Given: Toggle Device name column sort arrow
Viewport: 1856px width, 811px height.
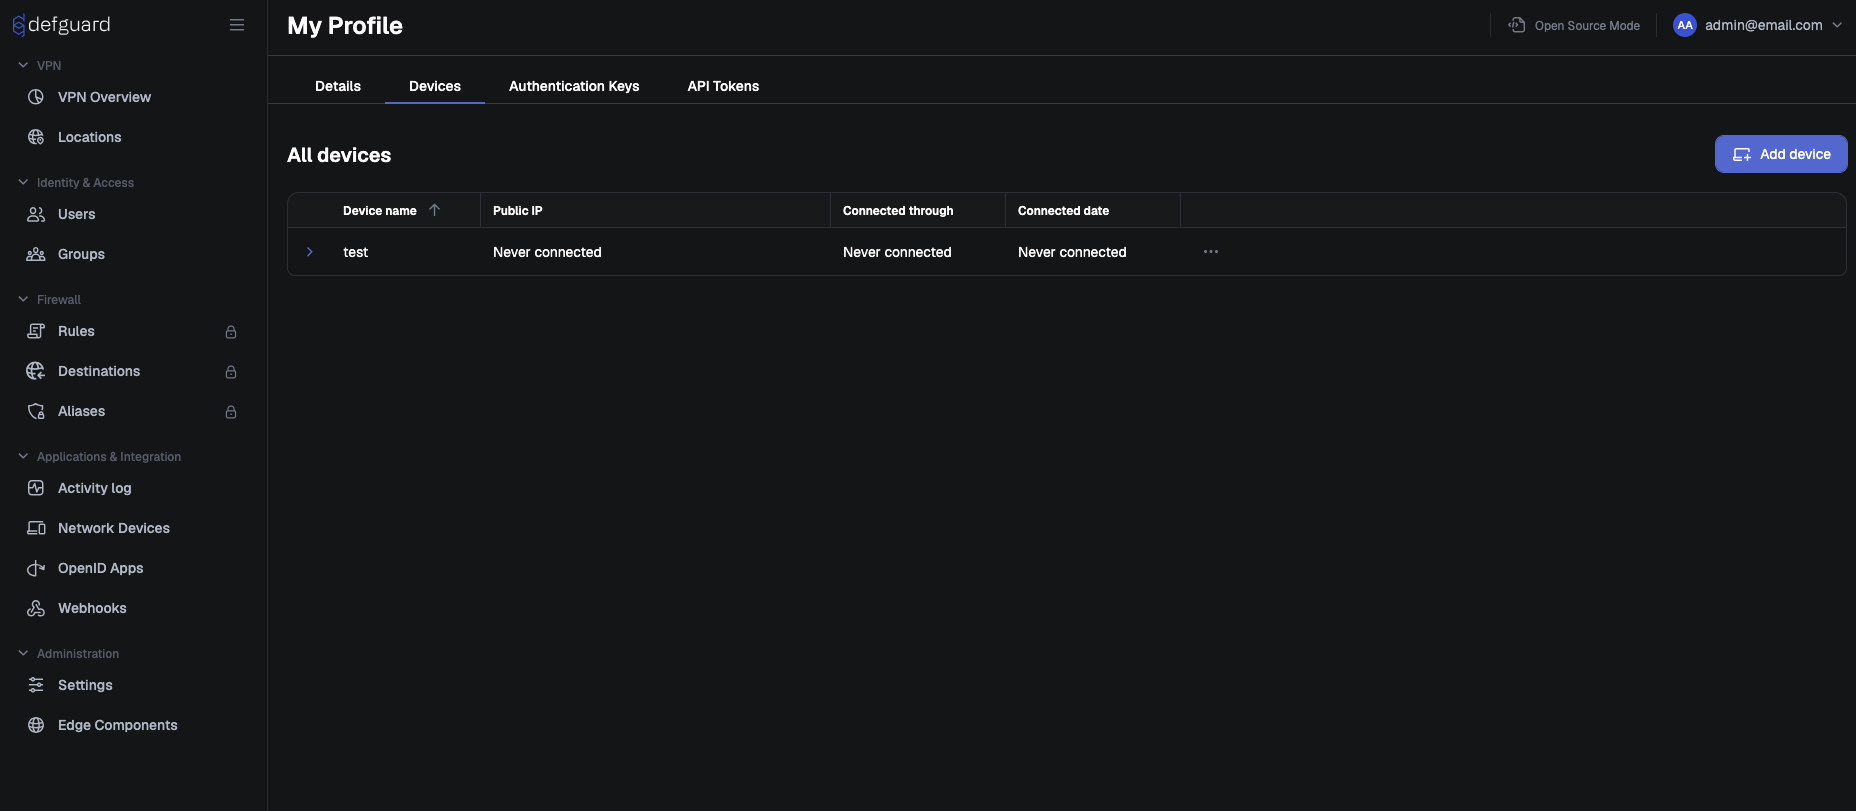Looking at the screenshot, I should pos(434,210).
